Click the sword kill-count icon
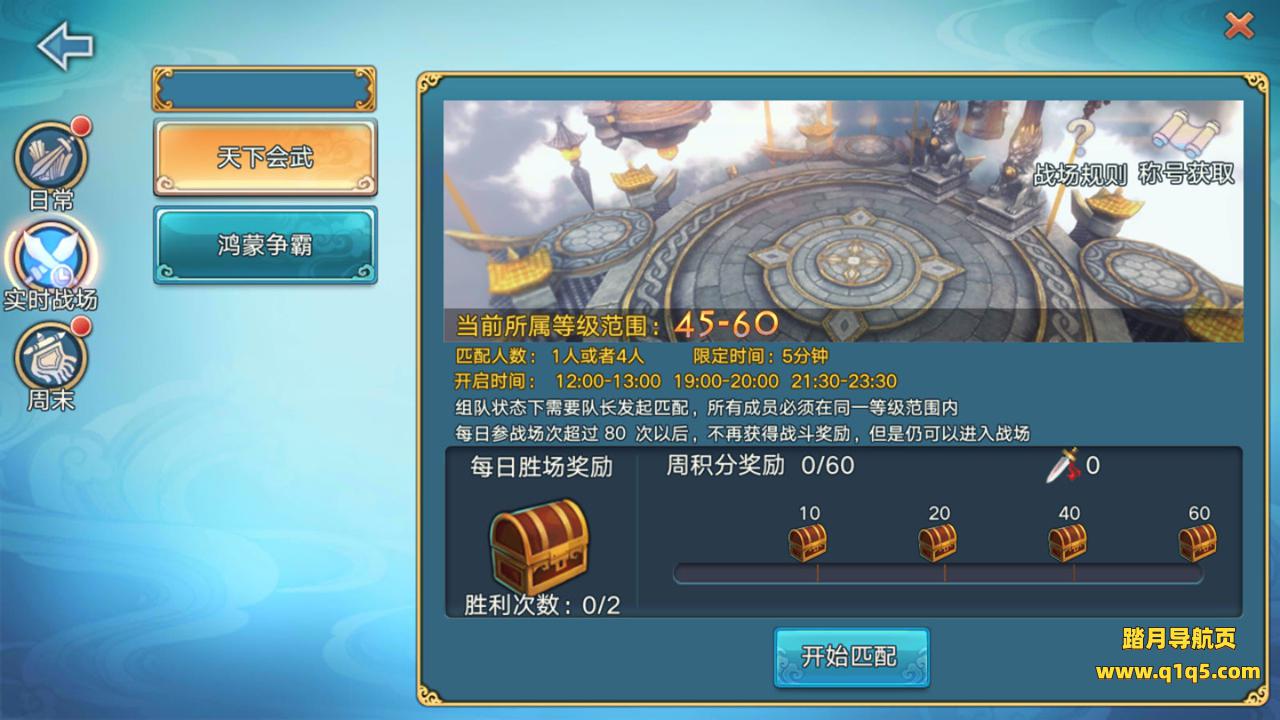 click(x=1063, y=465)
